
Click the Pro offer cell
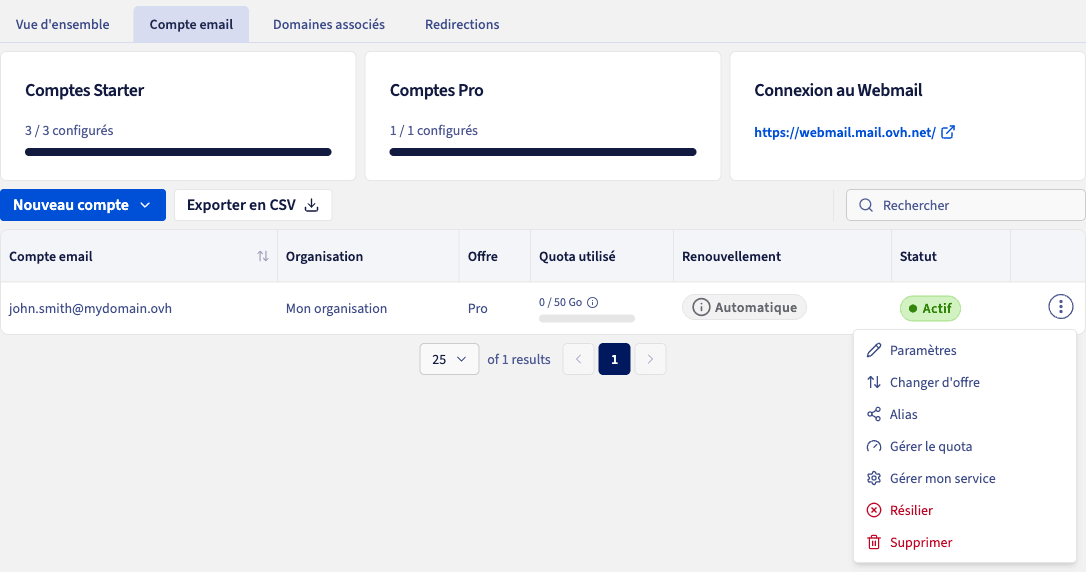tap(477, 308)
